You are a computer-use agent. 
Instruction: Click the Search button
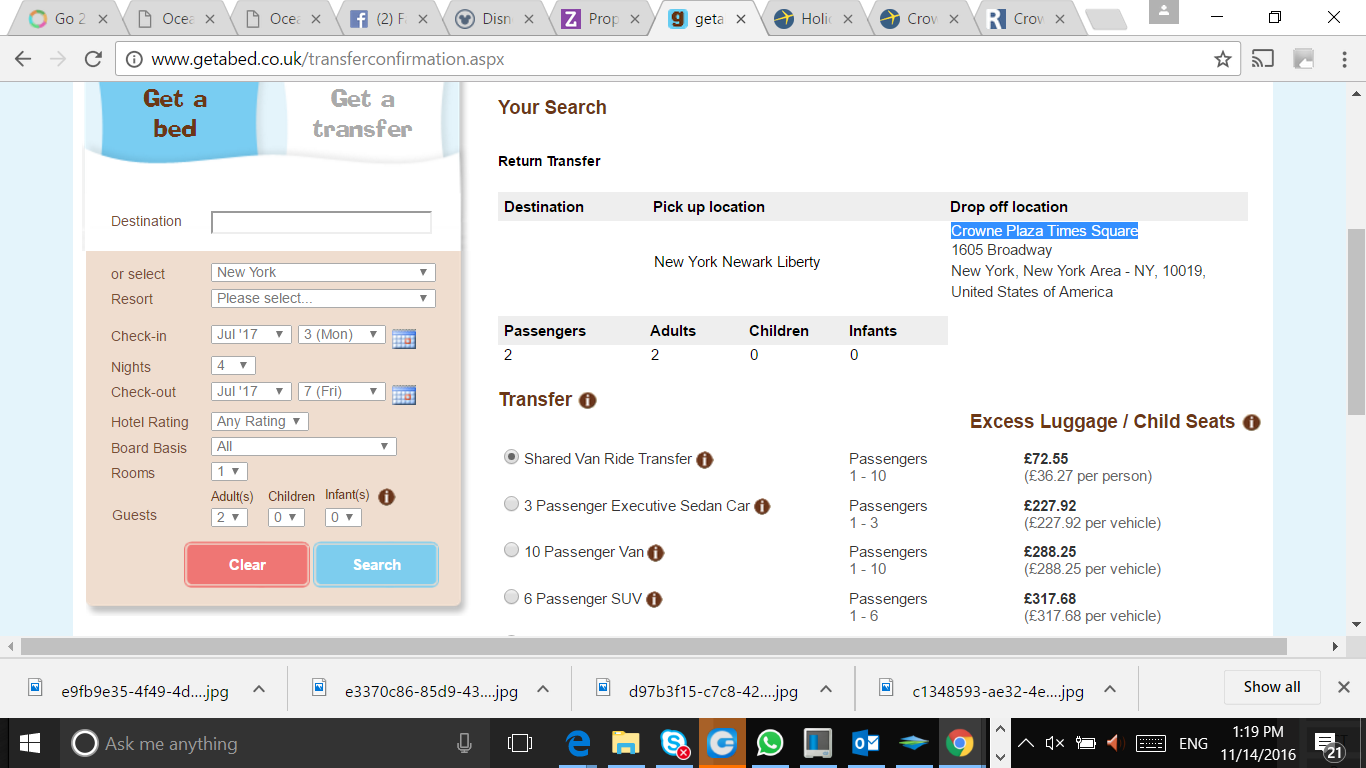point(376,565)
